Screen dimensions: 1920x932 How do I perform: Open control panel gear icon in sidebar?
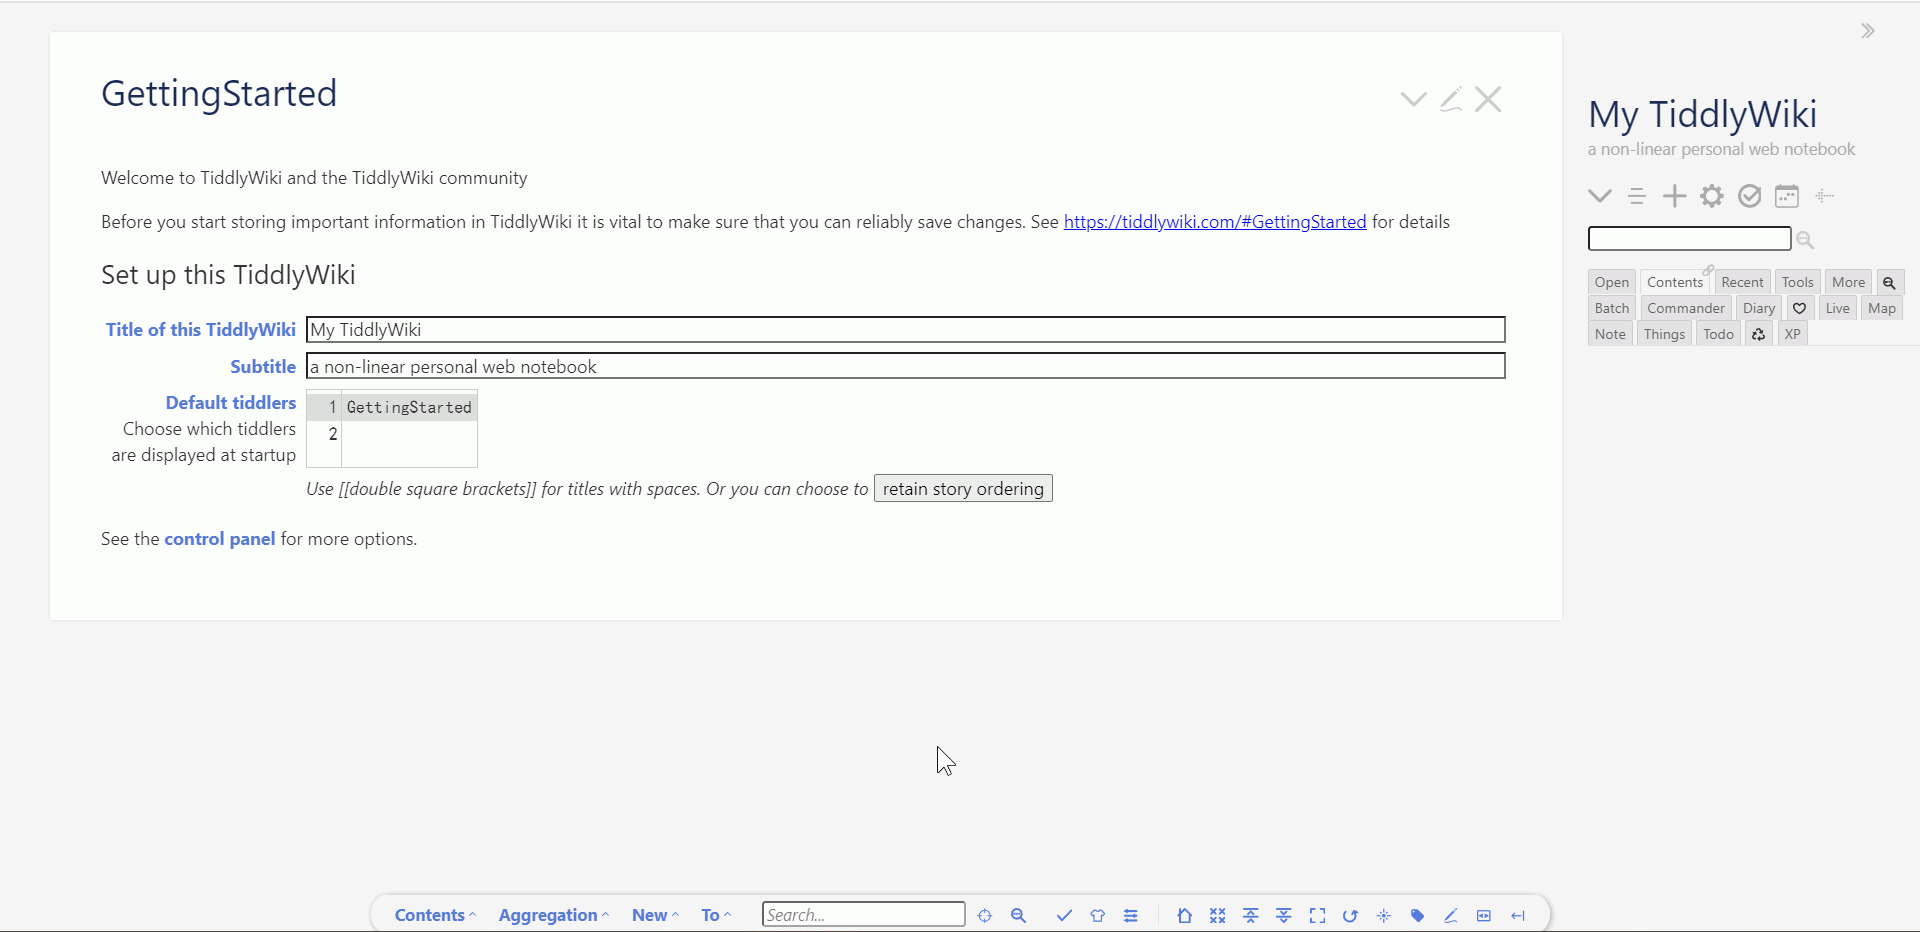pyautogui.click(x=1712, y=196)
